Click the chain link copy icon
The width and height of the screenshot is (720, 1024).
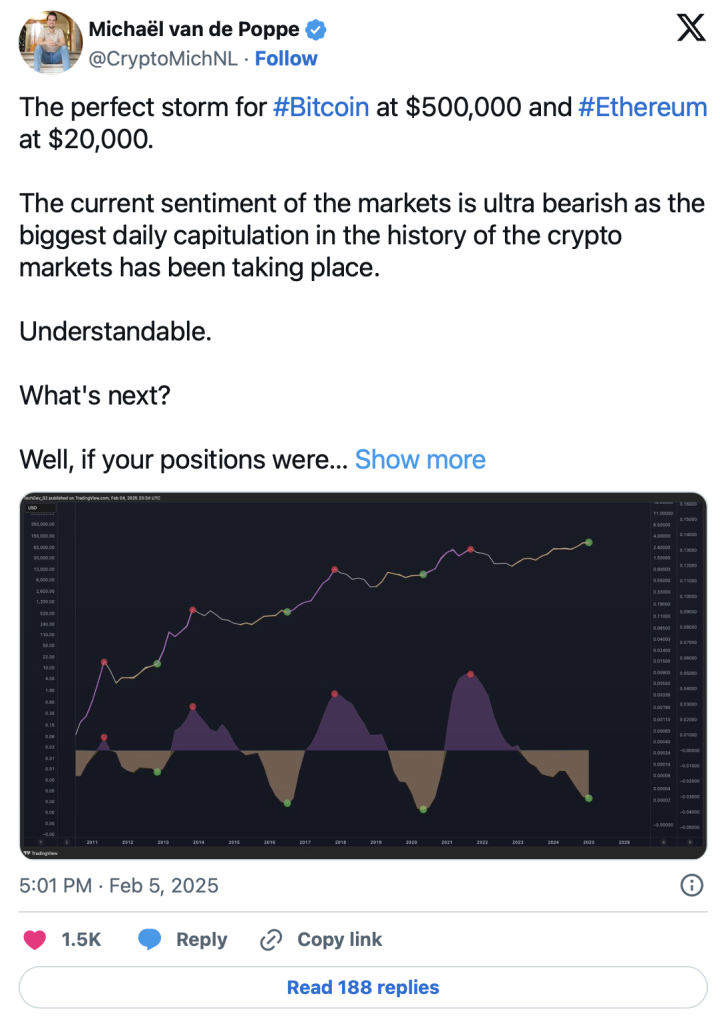point(270,939)
